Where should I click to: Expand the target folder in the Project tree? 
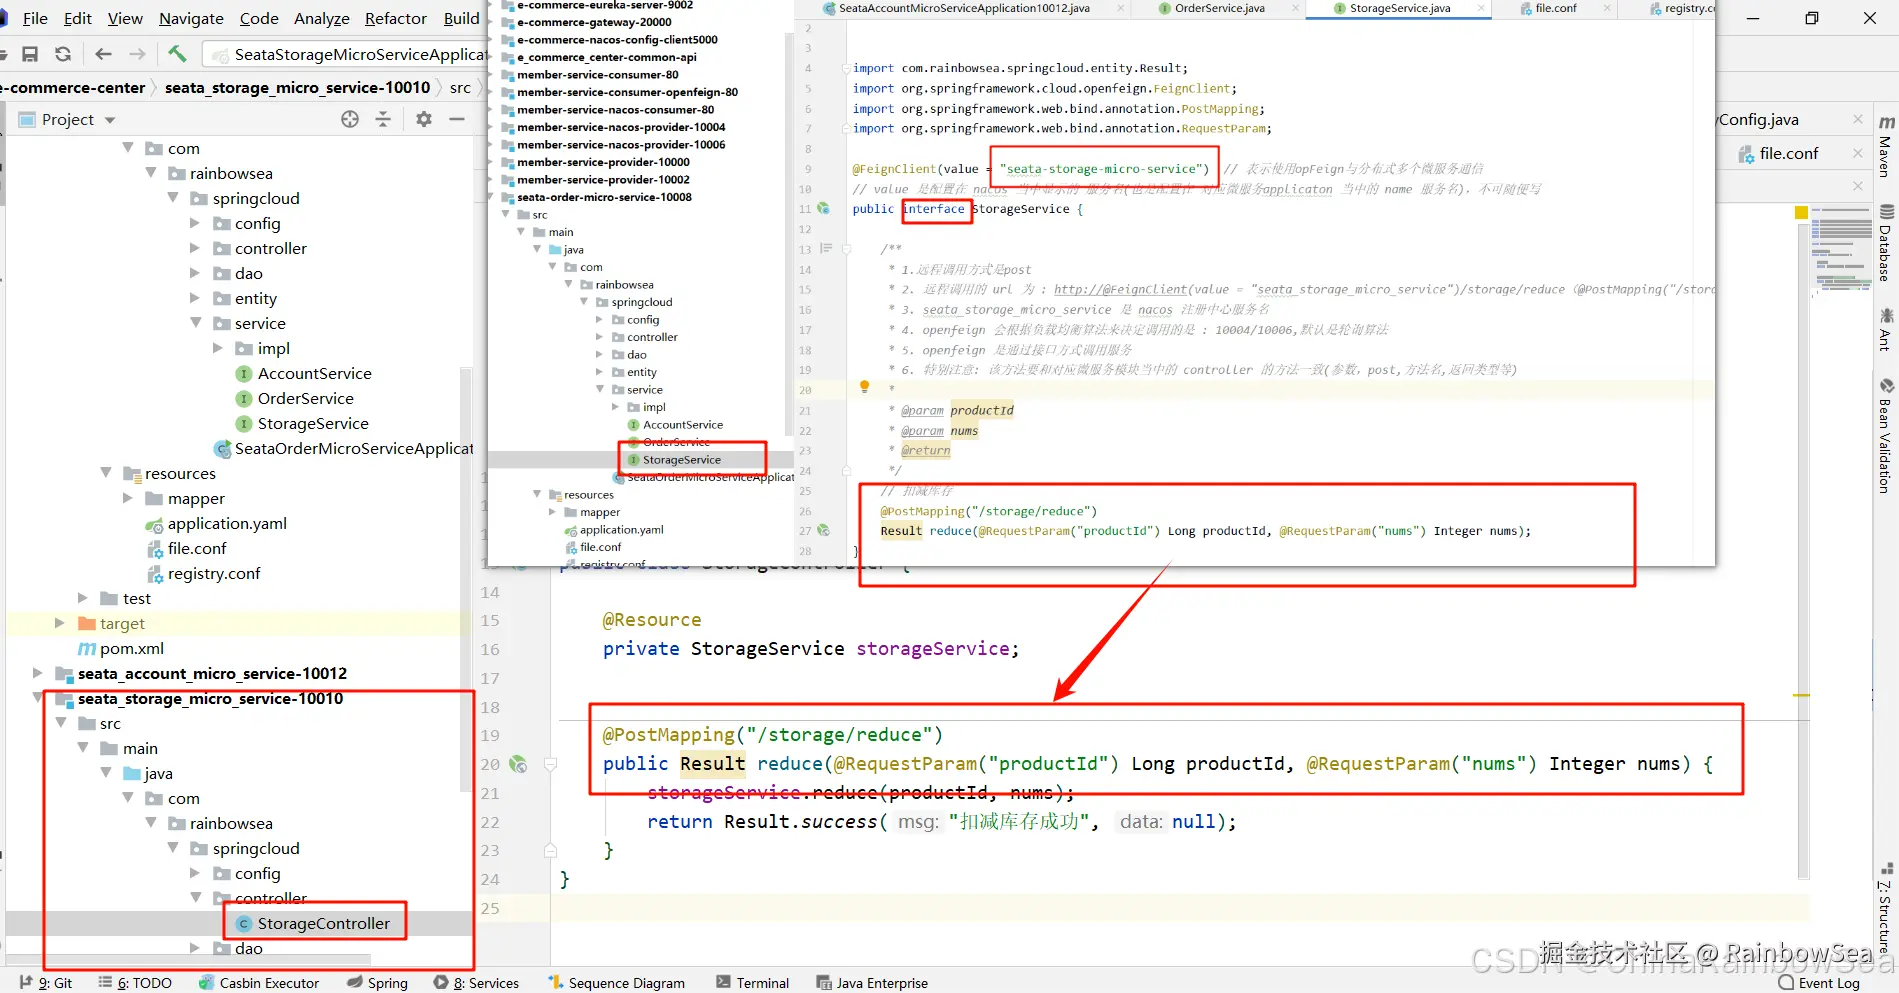60,623
